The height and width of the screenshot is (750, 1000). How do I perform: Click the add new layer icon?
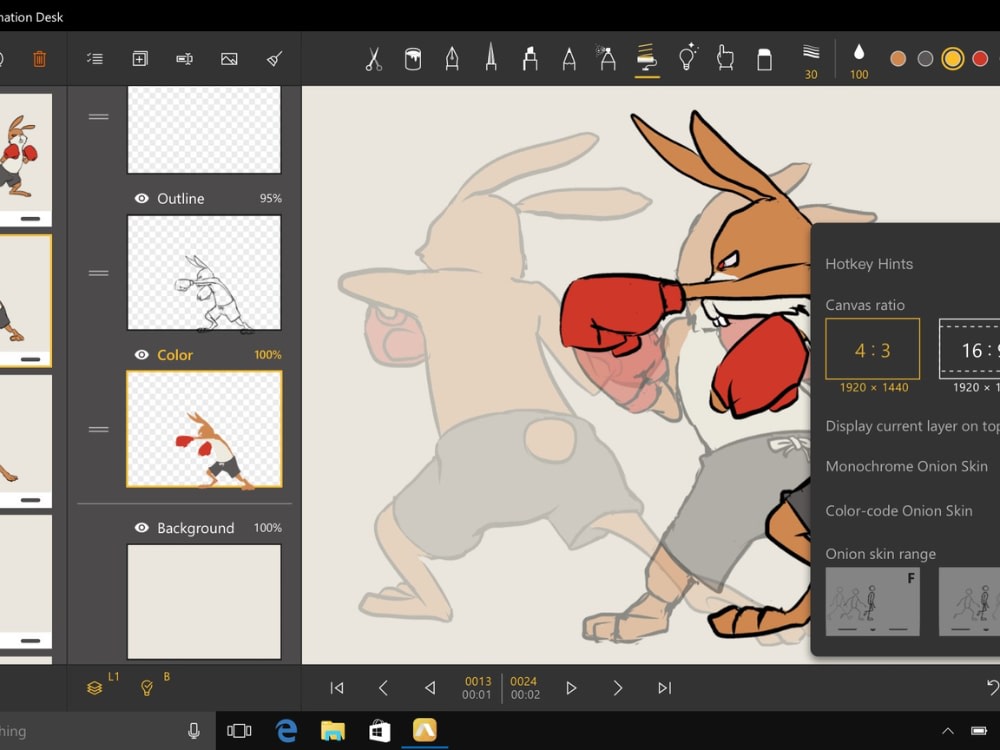[x=140, y=59]
